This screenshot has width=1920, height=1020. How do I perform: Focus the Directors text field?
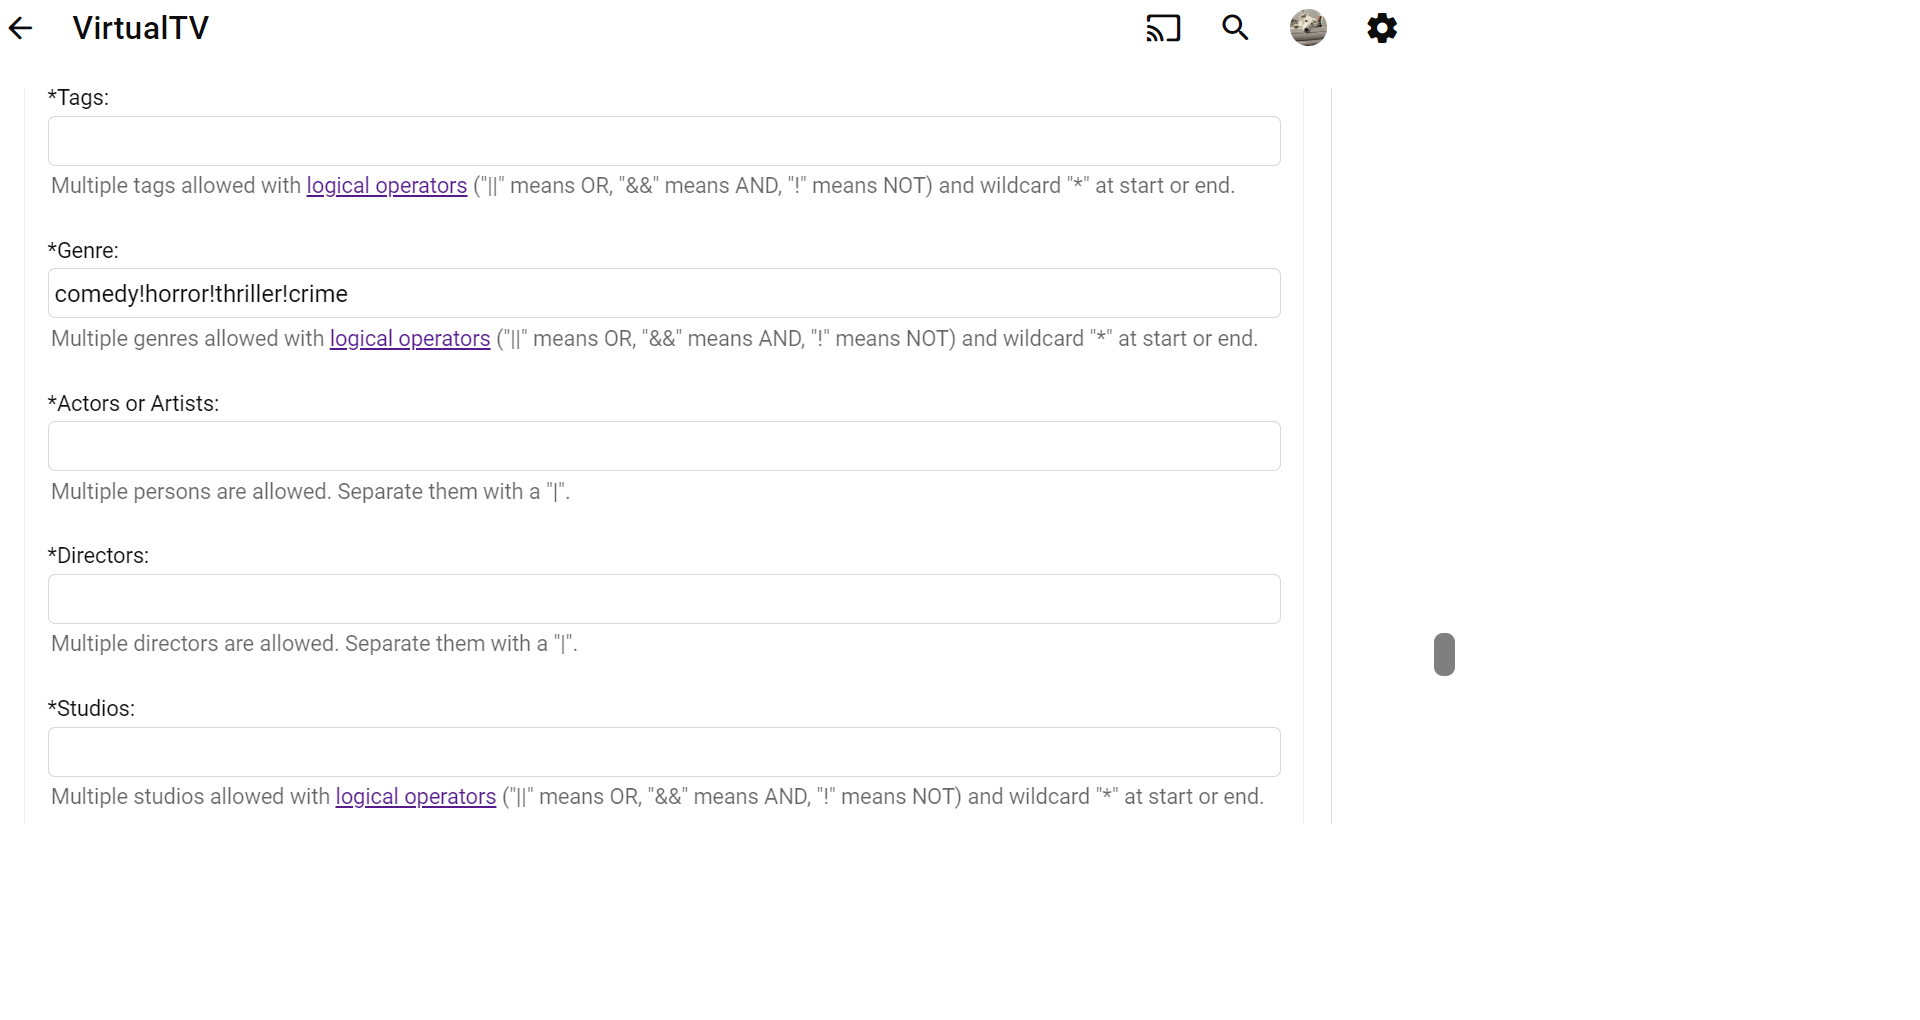[664, 599]
